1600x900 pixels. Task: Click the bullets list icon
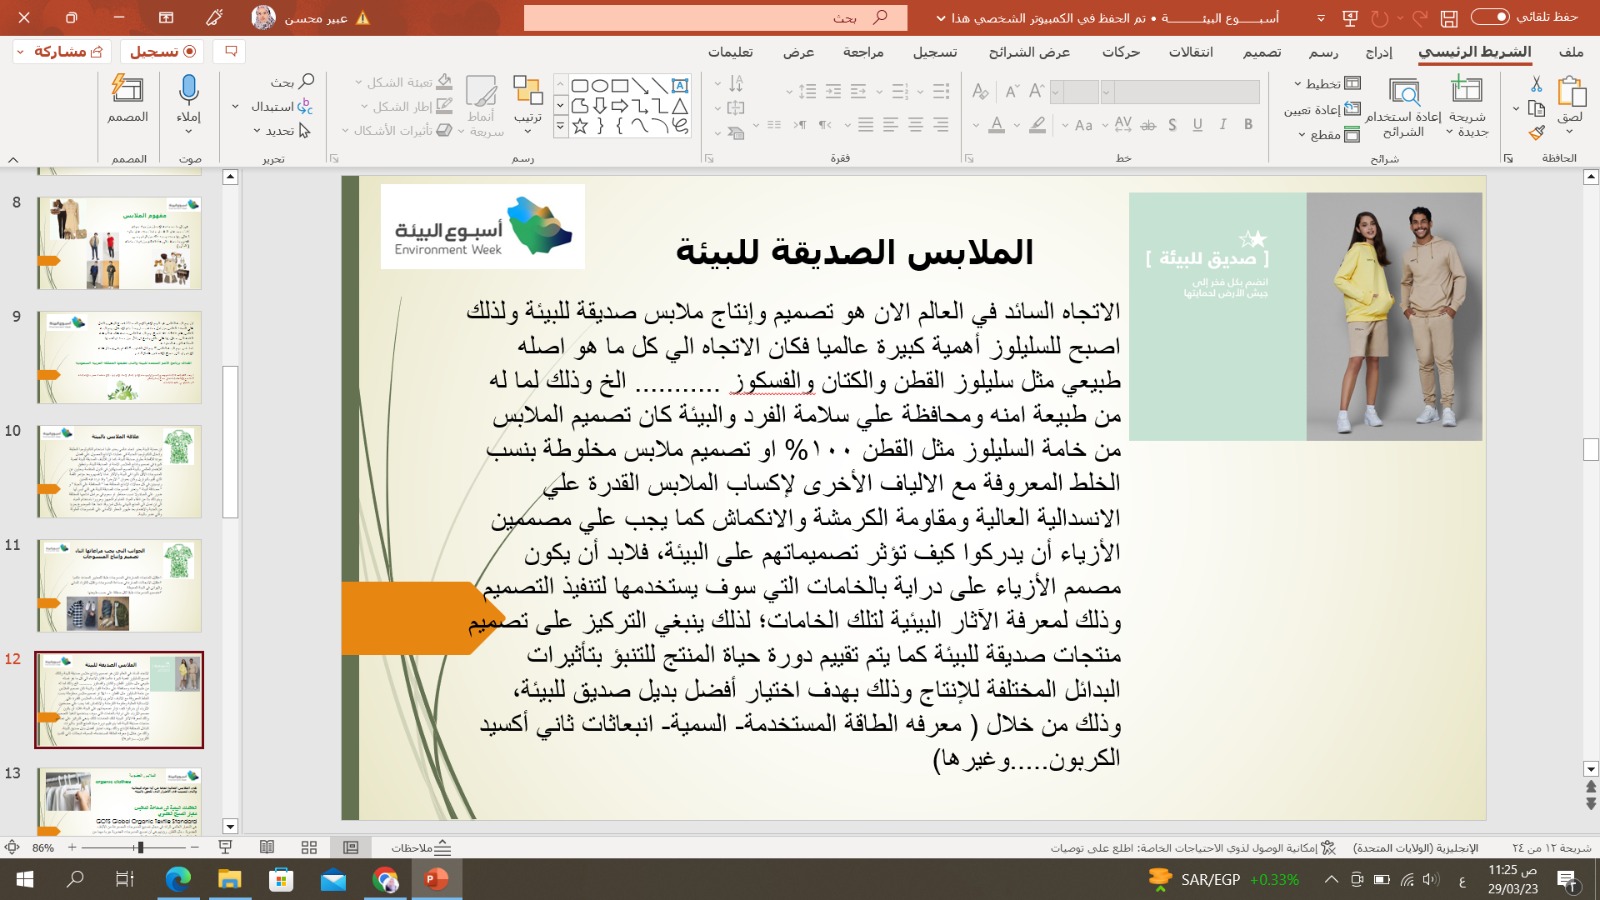pos(941,92)
